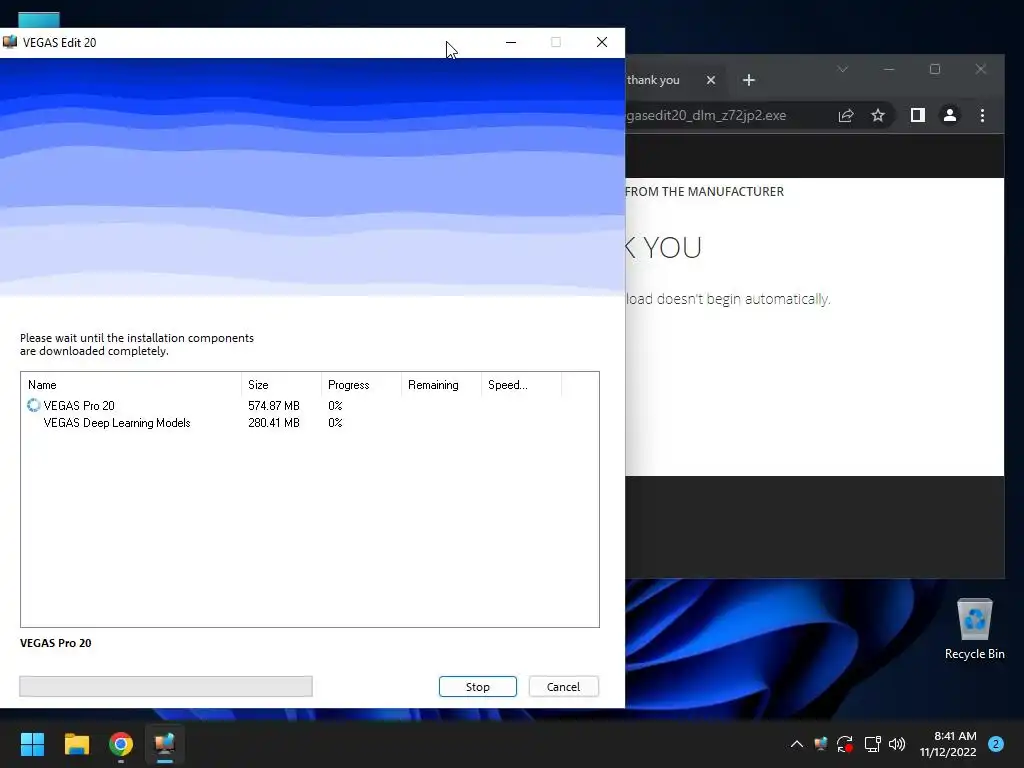Sort downloads by the Size column header
This screenshot has width=1024, height=768.
coord(281,385)
